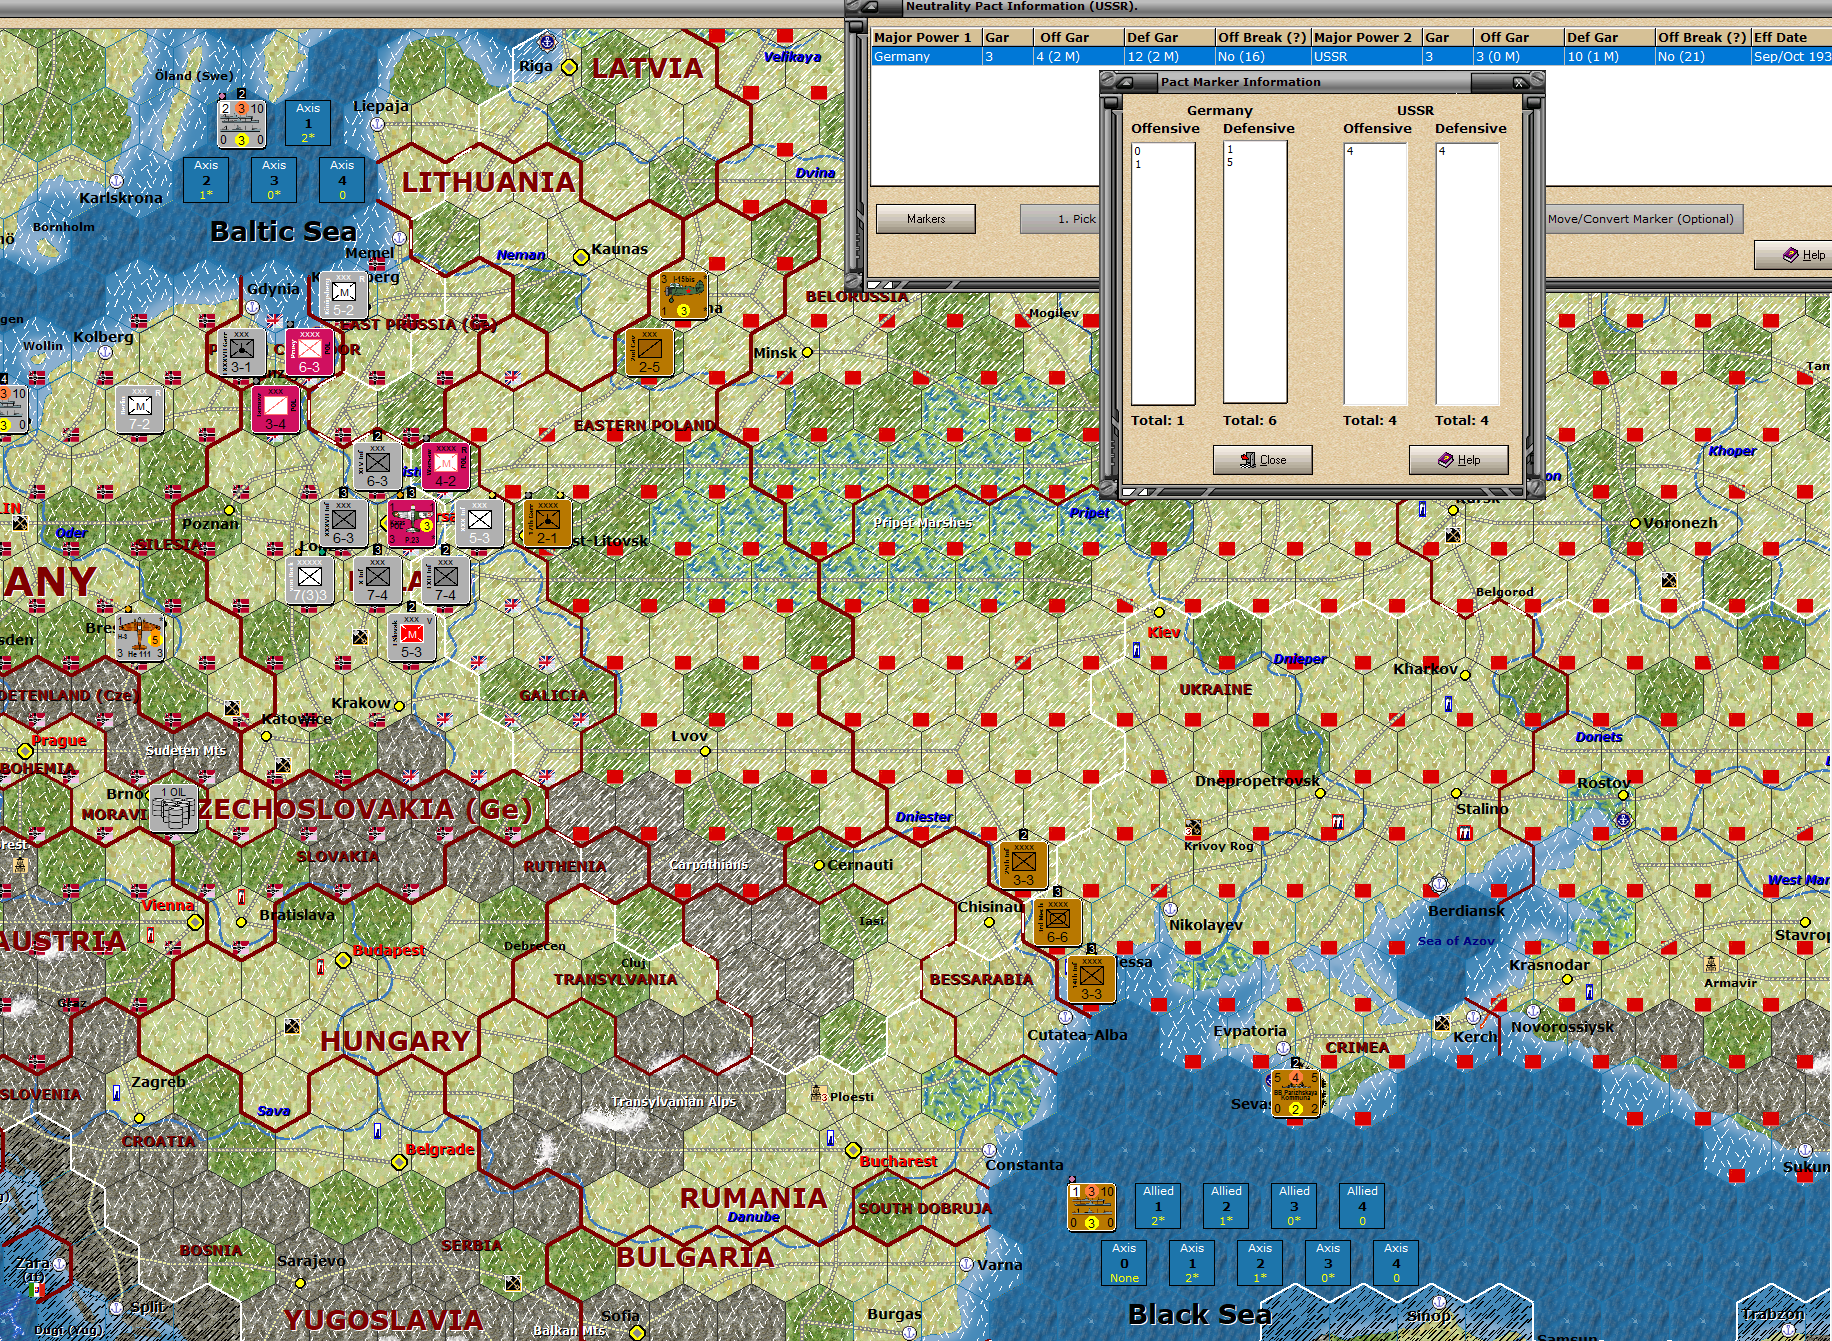Click the 'No (16)' Off Break cell
This screenshot has height=1341, width=1832.
(x=1263, y=57)
